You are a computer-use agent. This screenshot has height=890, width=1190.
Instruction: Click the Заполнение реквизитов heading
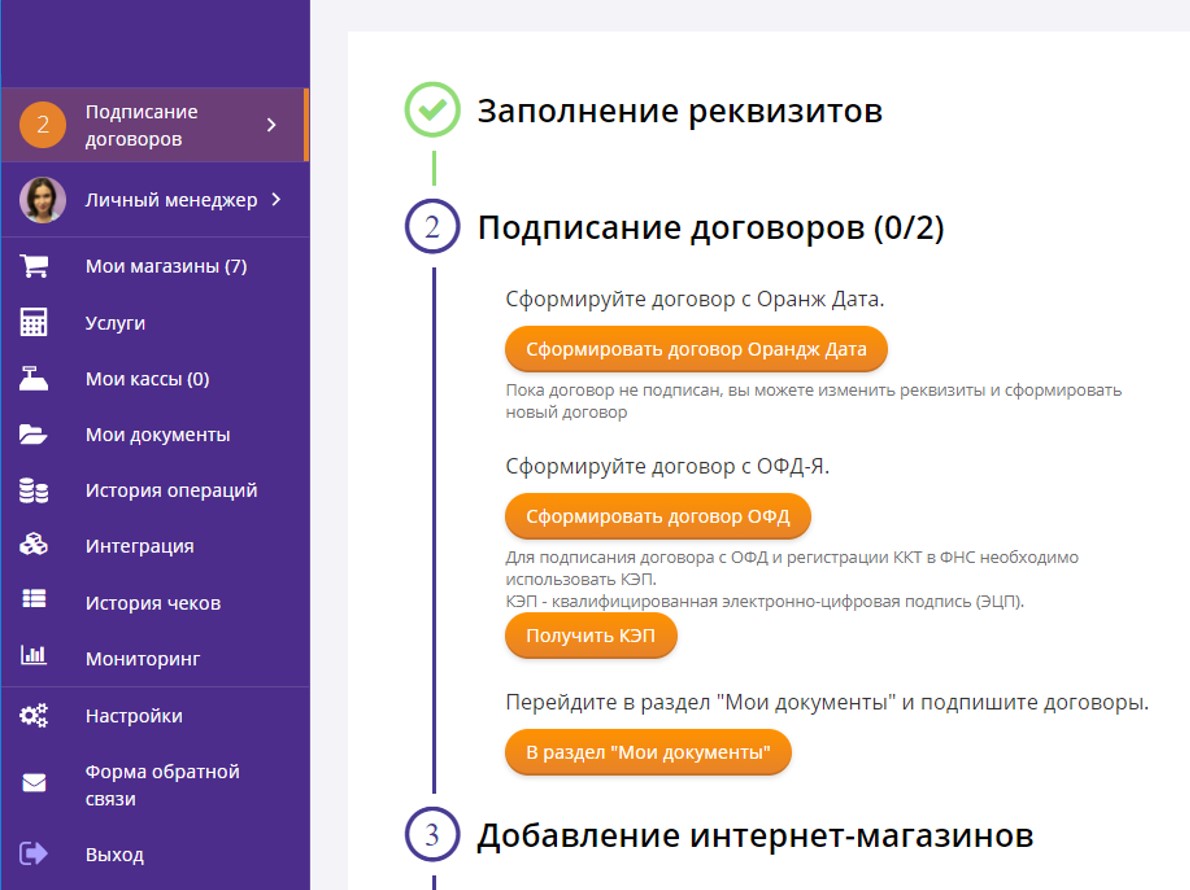[x=680, y=111]
